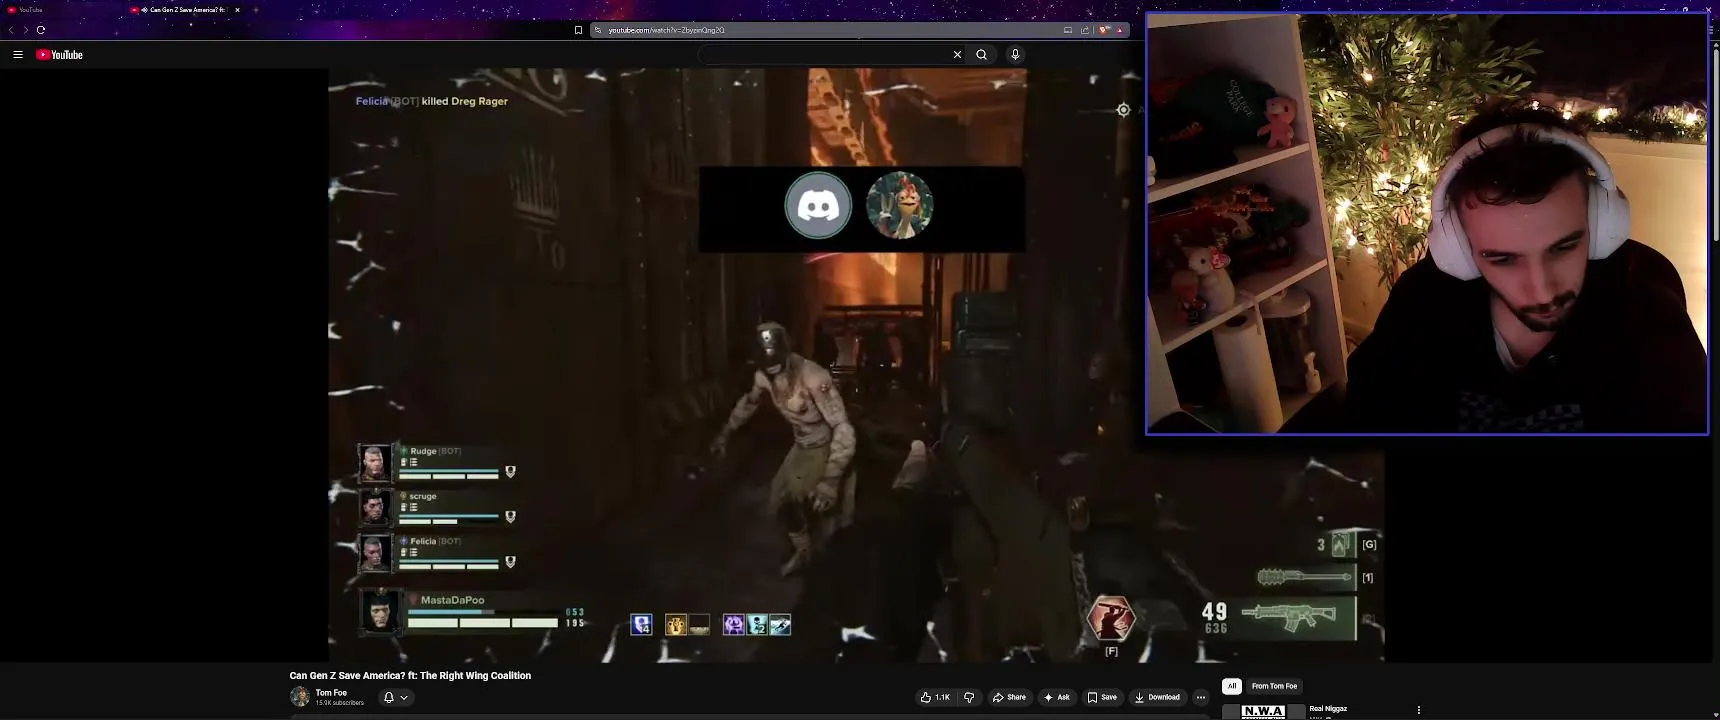The width and height of the screenshot is (1720, 720).
Task: Click the Discord logo avatar in video overlay
Action: pos(818,206)
